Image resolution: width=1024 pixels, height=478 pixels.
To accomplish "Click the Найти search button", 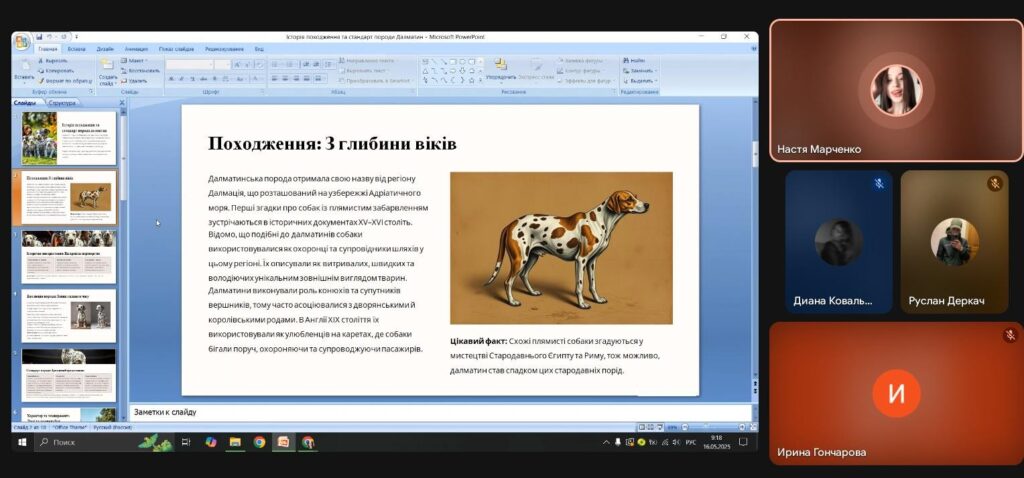I will (x=635, y=61).
